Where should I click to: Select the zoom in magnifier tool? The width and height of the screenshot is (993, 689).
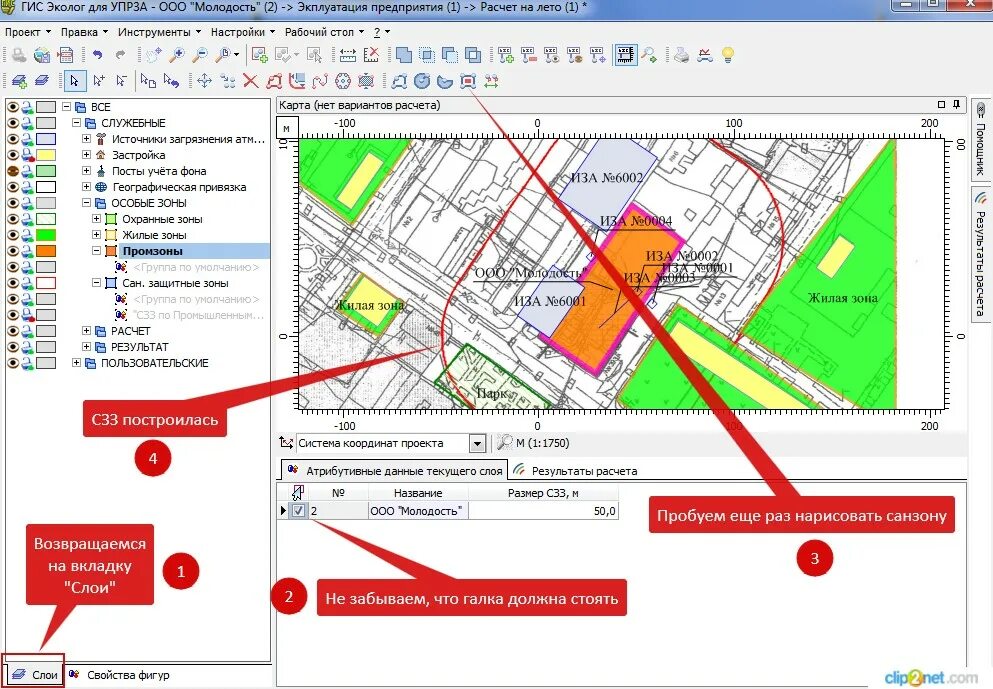tap(176, 55)
